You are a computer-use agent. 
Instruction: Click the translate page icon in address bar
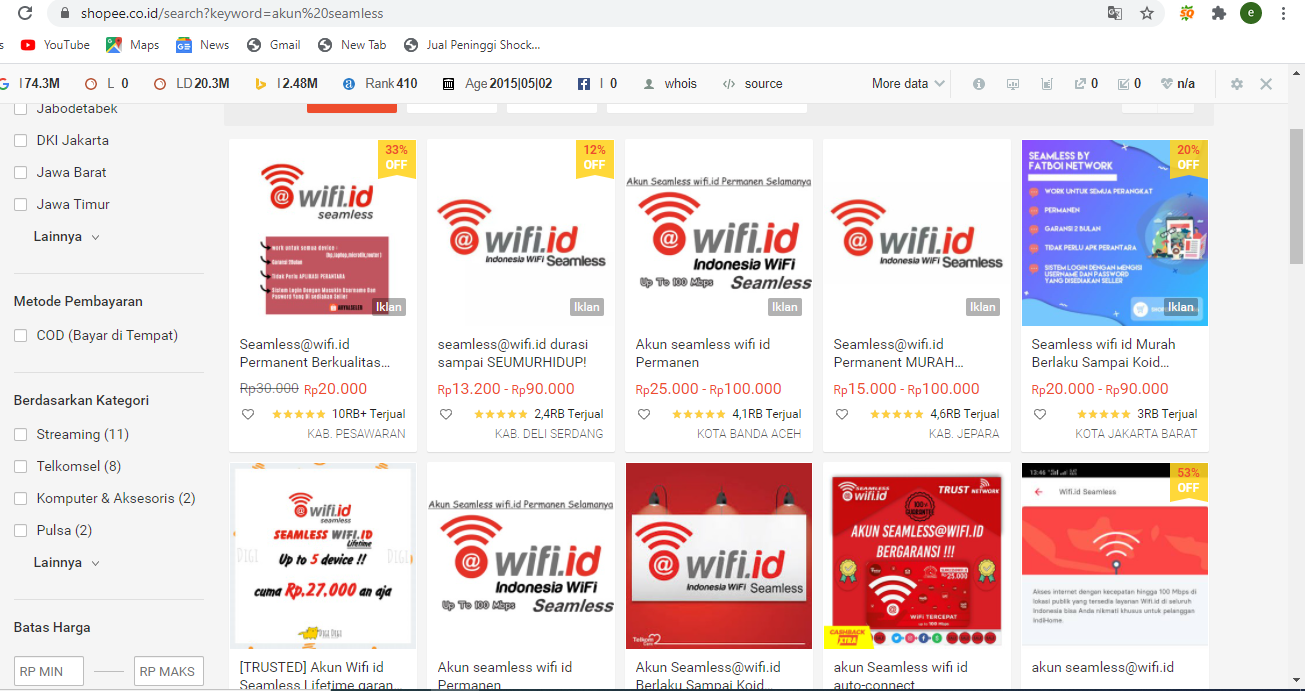click(x=1114, y=14)
